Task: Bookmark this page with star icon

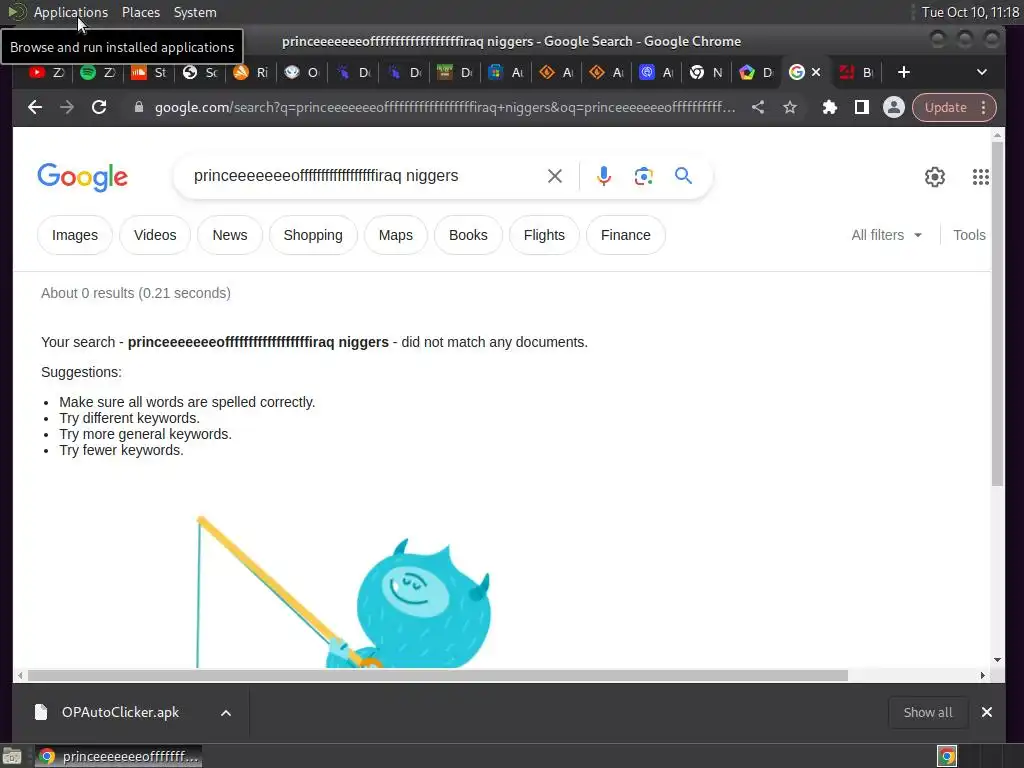Action: coord(790,107)
